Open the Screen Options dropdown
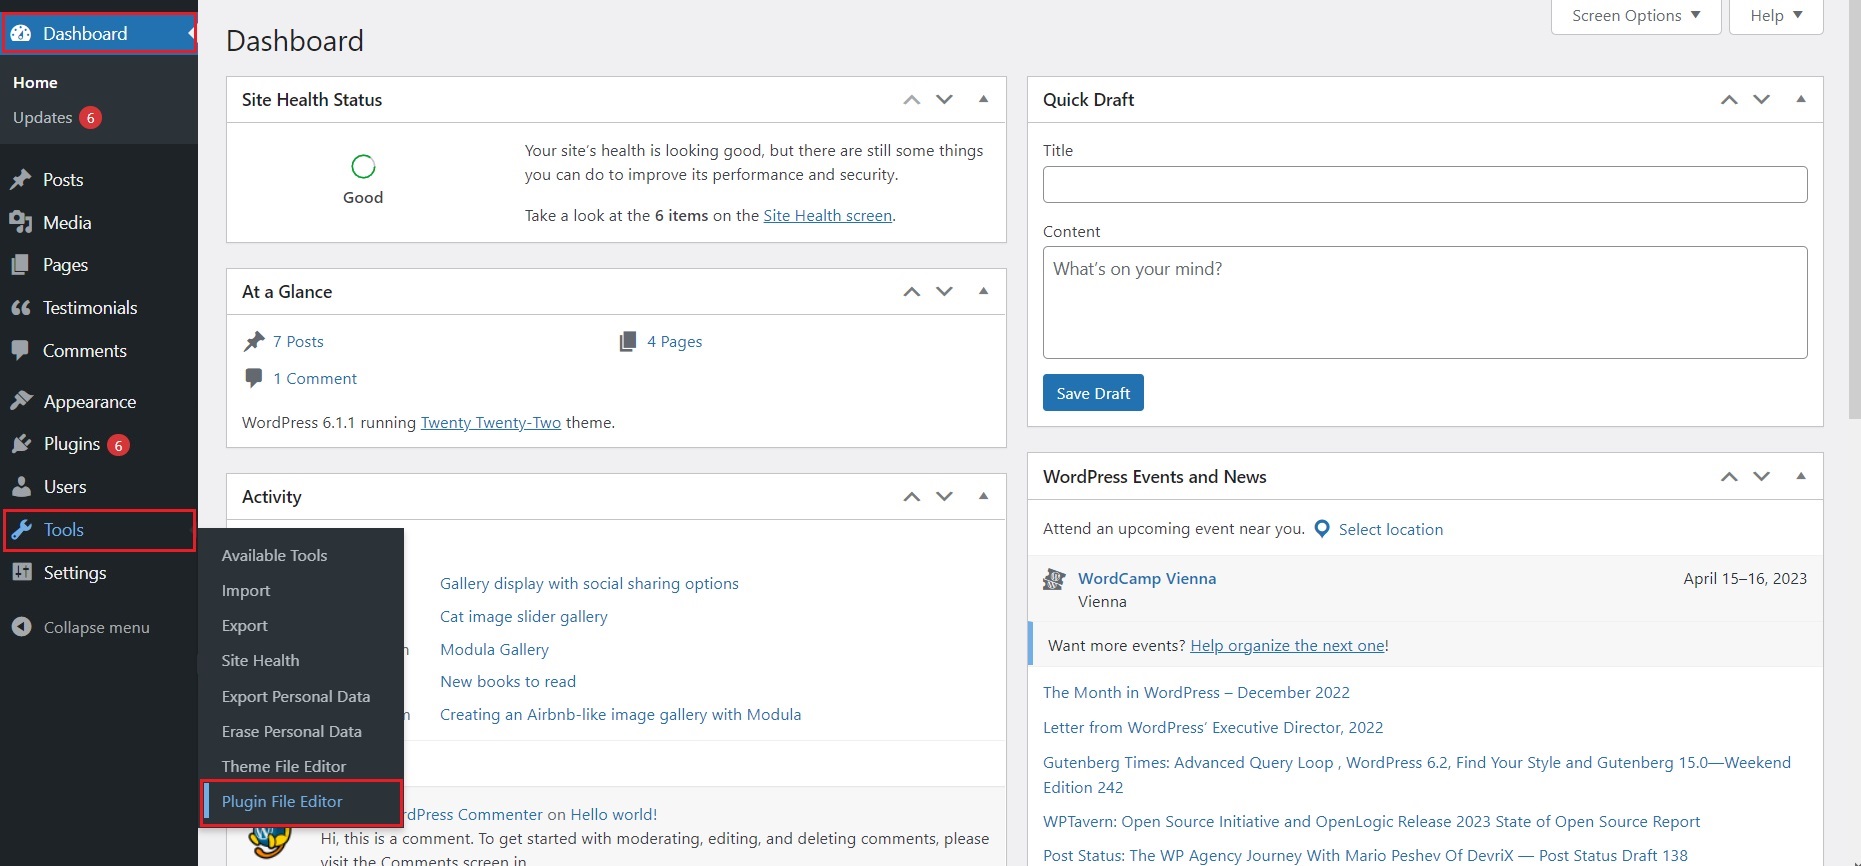This screenshot has height=866, width=1861. coord(1636,16)
